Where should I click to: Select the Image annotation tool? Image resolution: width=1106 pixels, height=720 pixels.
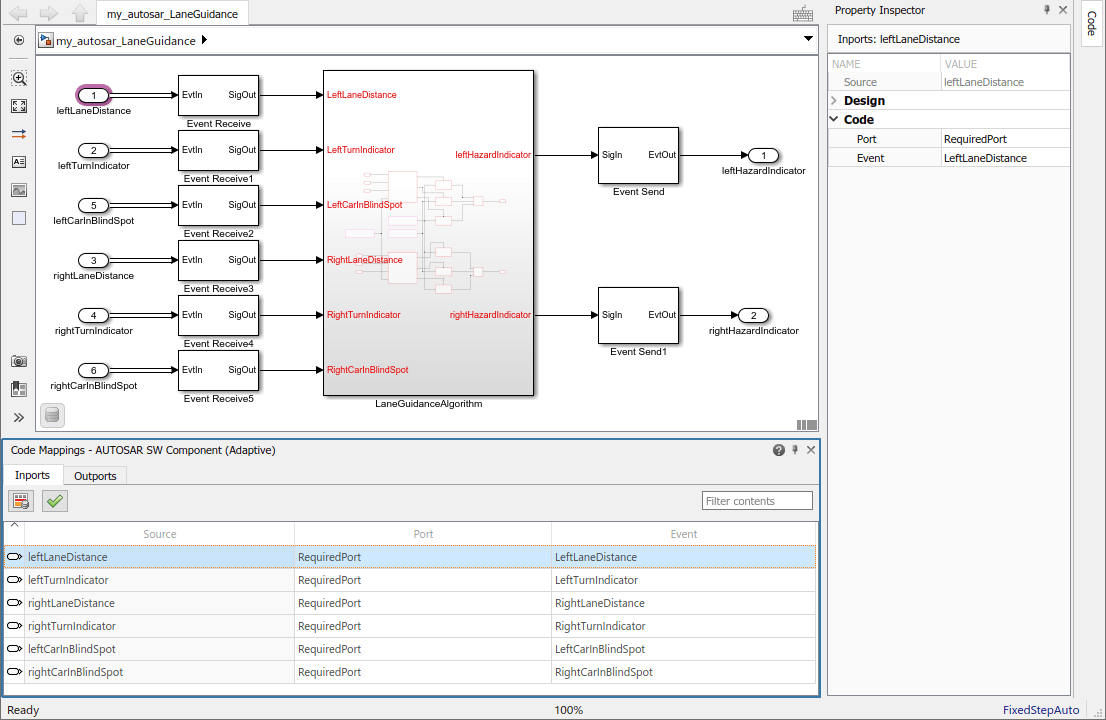pyautogui.click(x=19, y=189)
